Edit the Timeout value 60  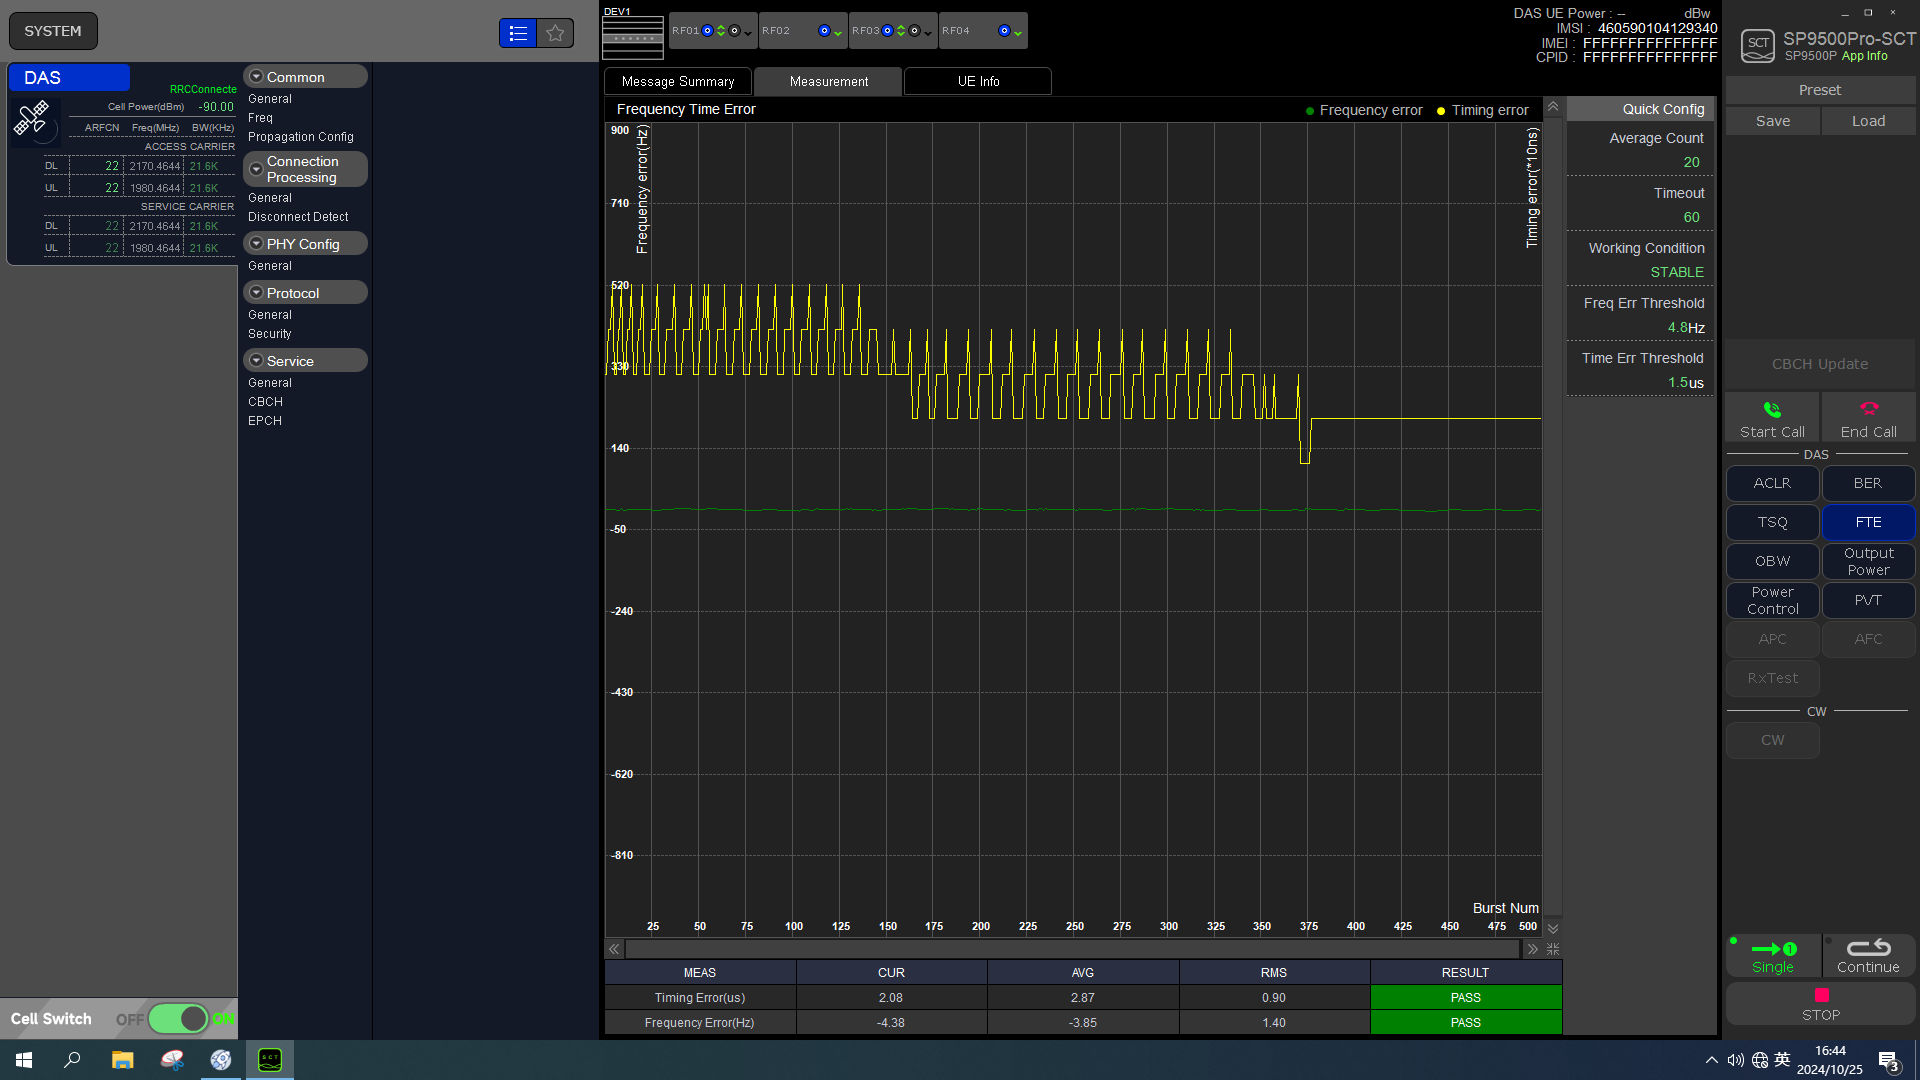[1691, 217]
